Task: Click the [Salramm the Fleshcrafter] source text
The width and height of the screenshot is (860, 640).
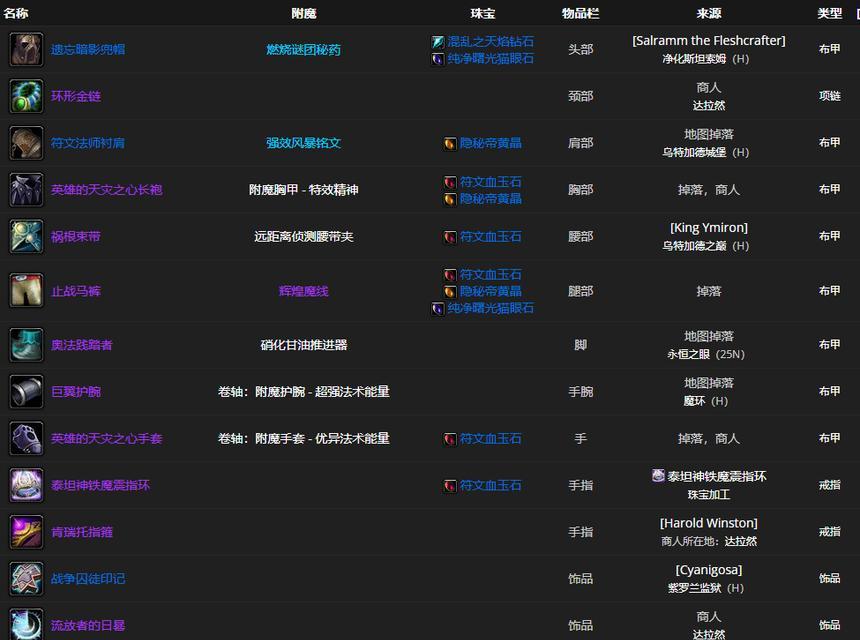Action: pyautogui.click(x=709, y=41)
